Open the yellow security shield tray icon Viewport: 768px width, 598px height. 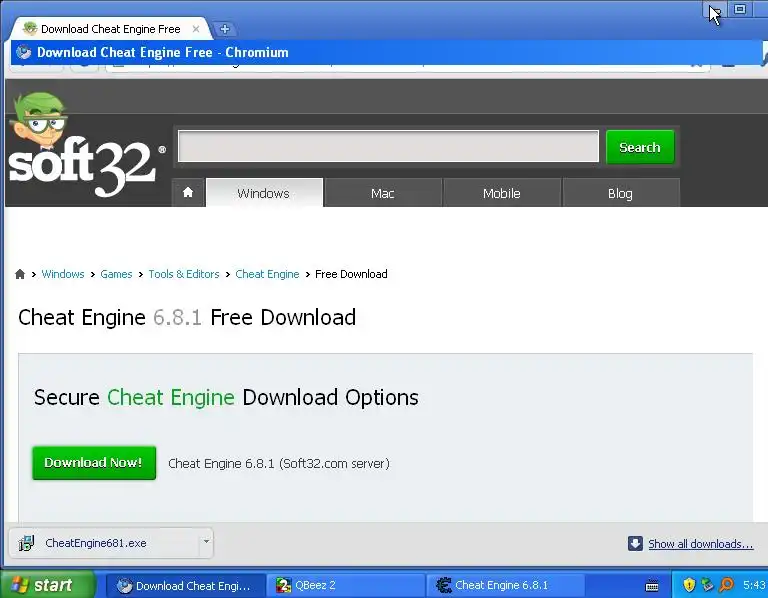point(689,585)
